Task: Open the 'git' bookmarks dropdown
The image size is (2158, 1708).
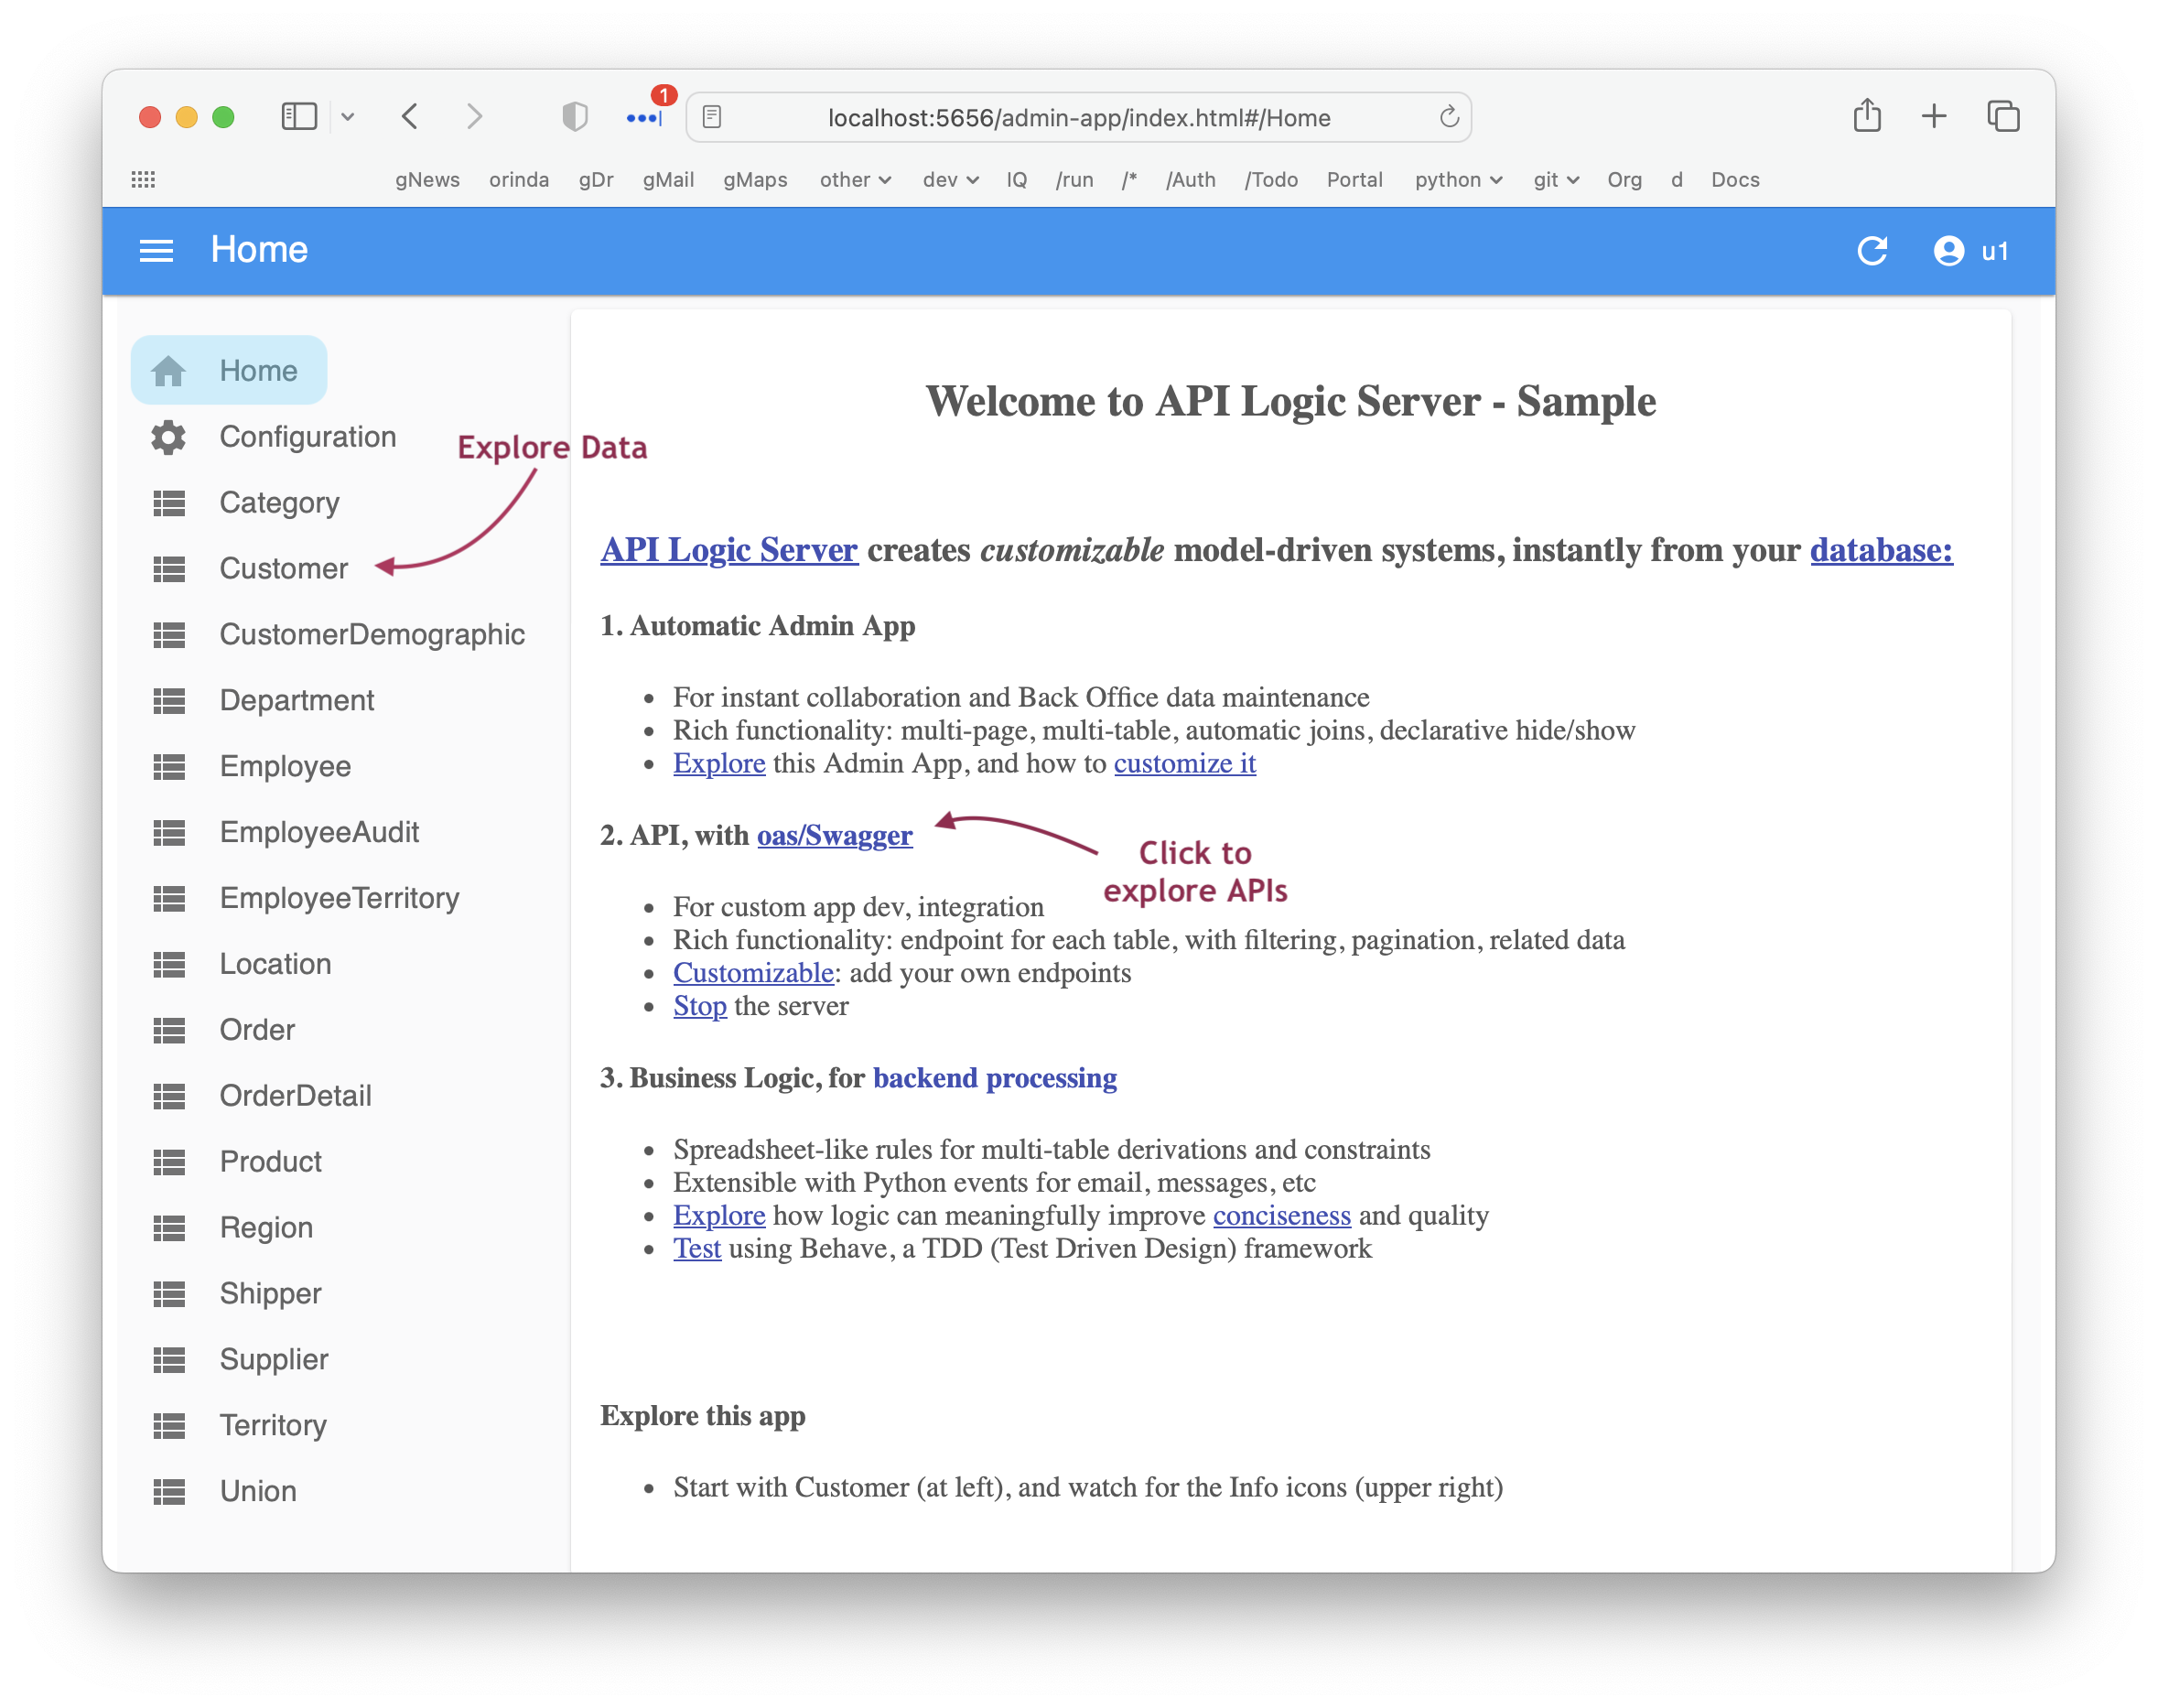Action: click(x=1555, y=180)
